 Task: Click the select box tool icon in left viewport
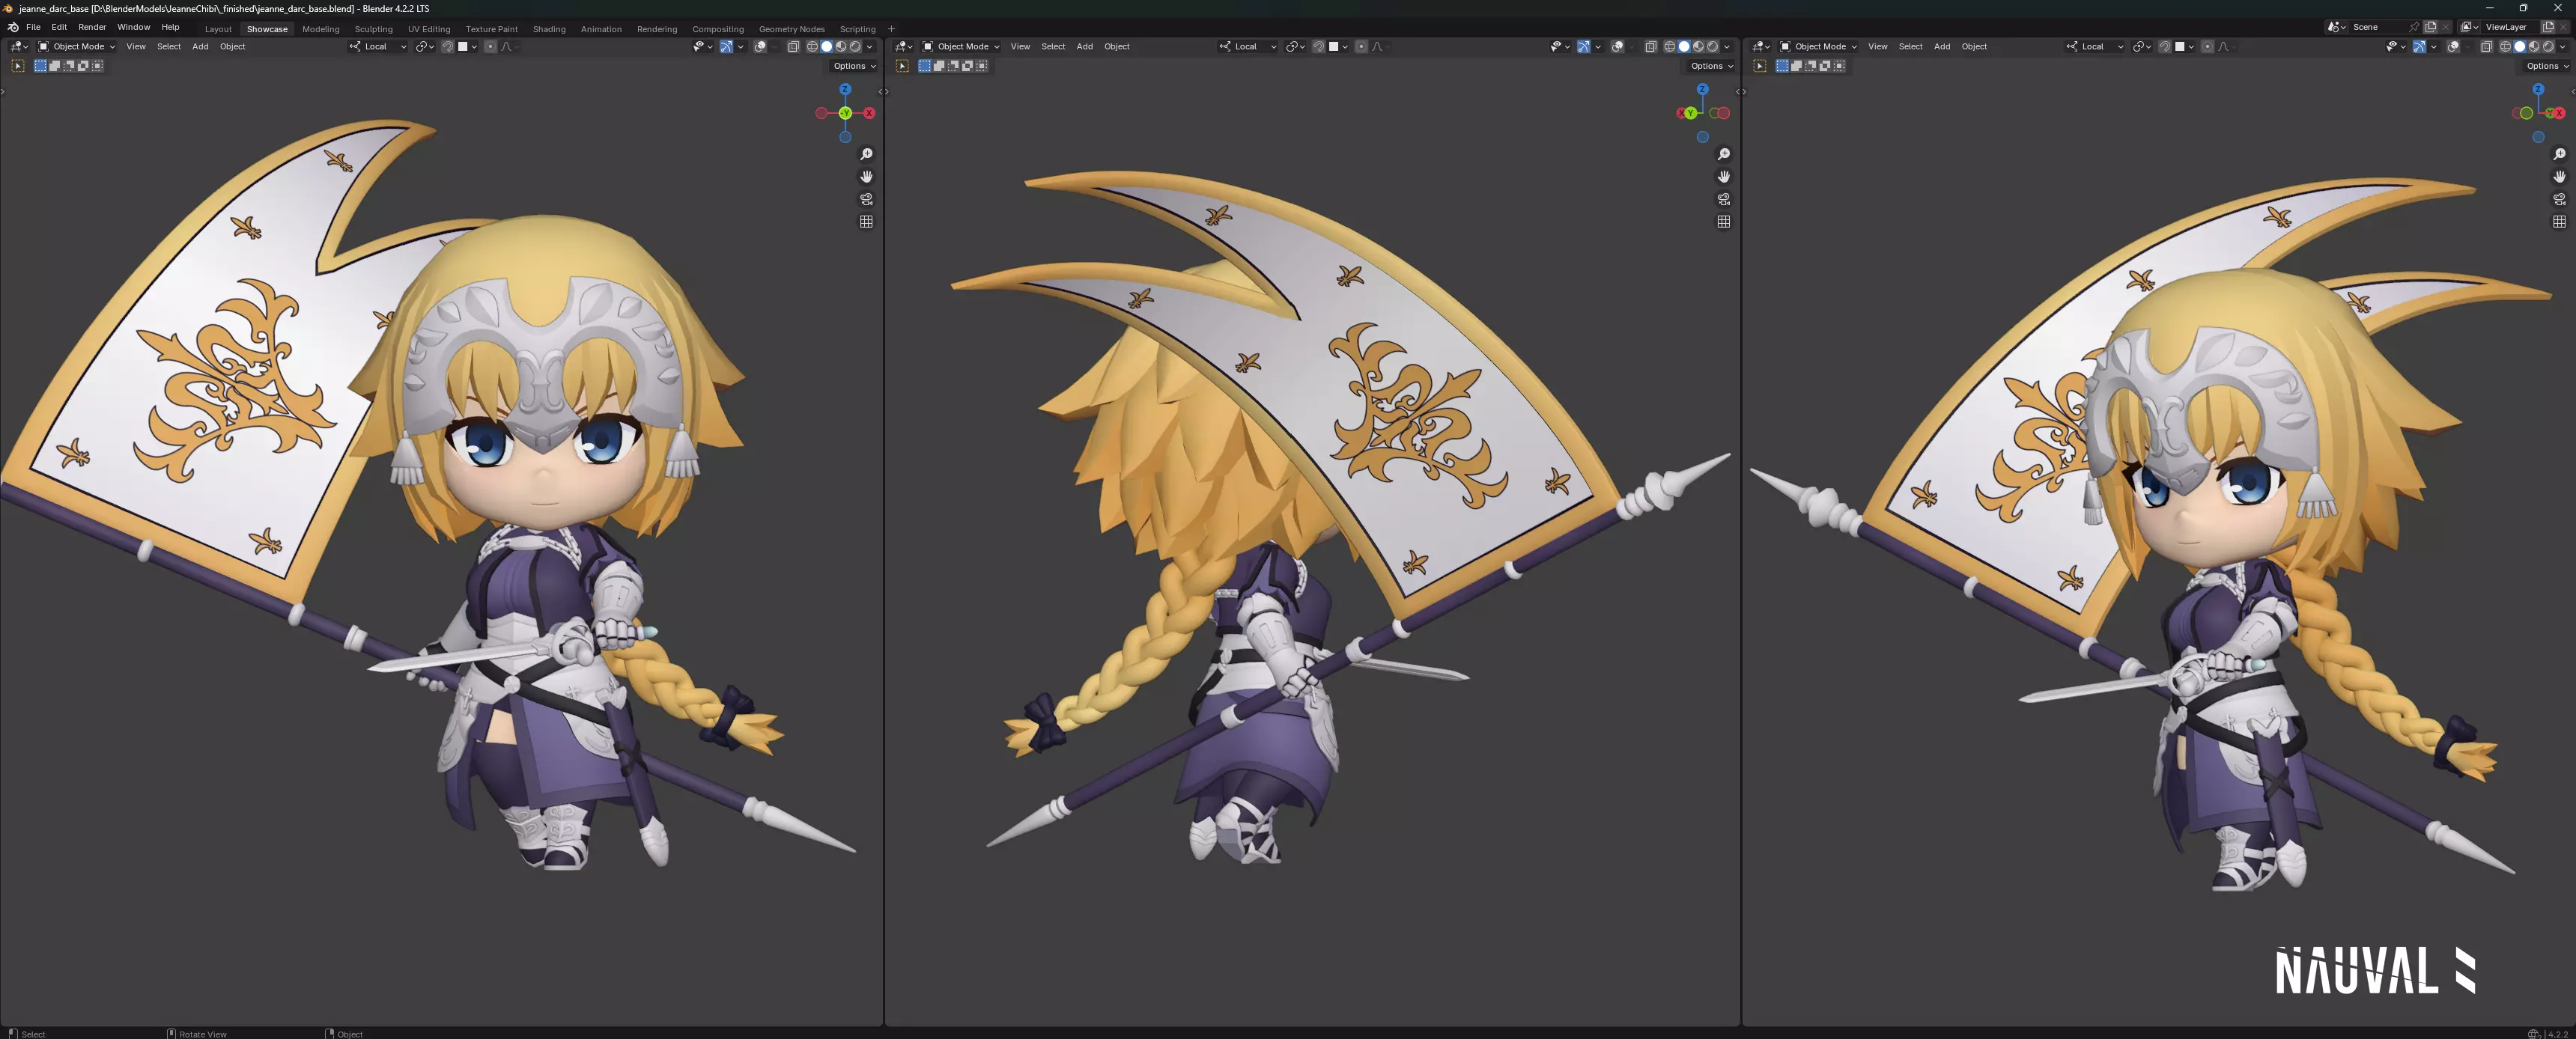coord(18,66)
